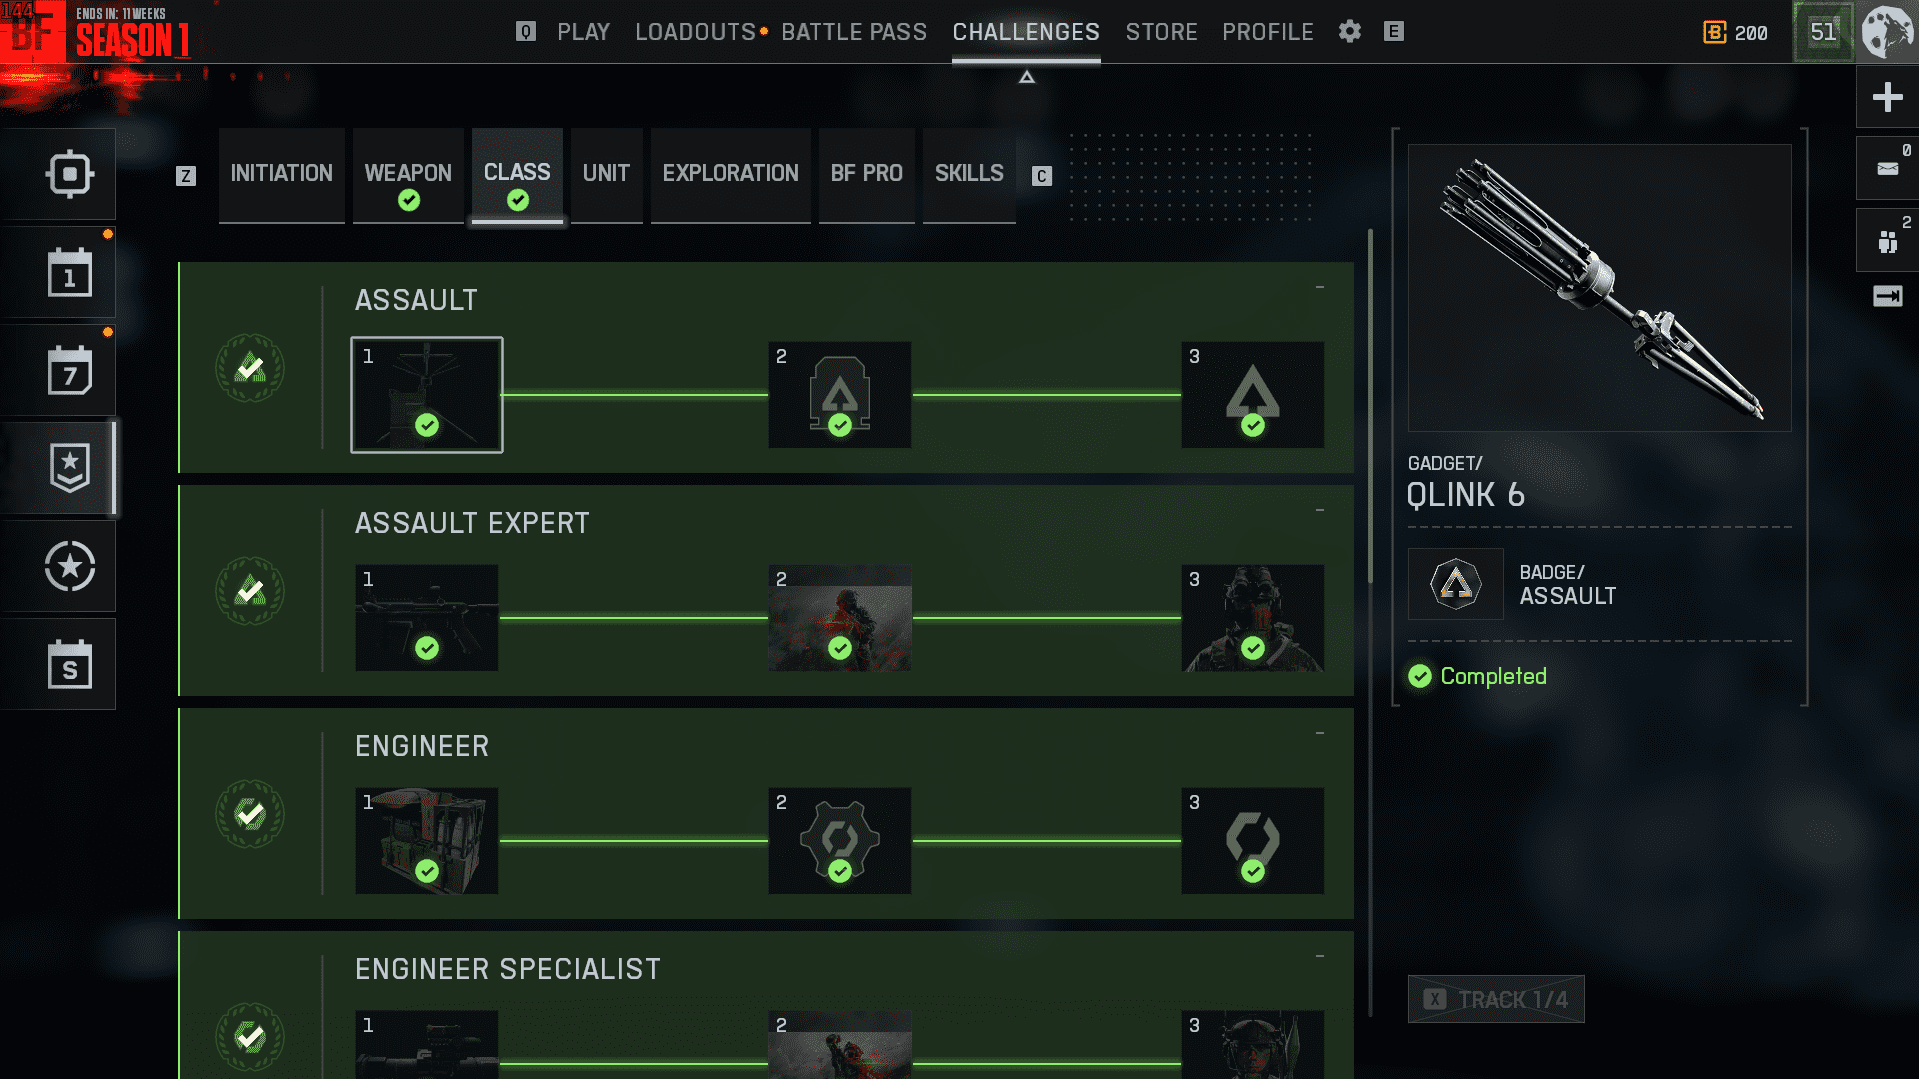Click the challenge list scrollbar
Viewport: 1919px width, 1079px height.
(1370, 406)
